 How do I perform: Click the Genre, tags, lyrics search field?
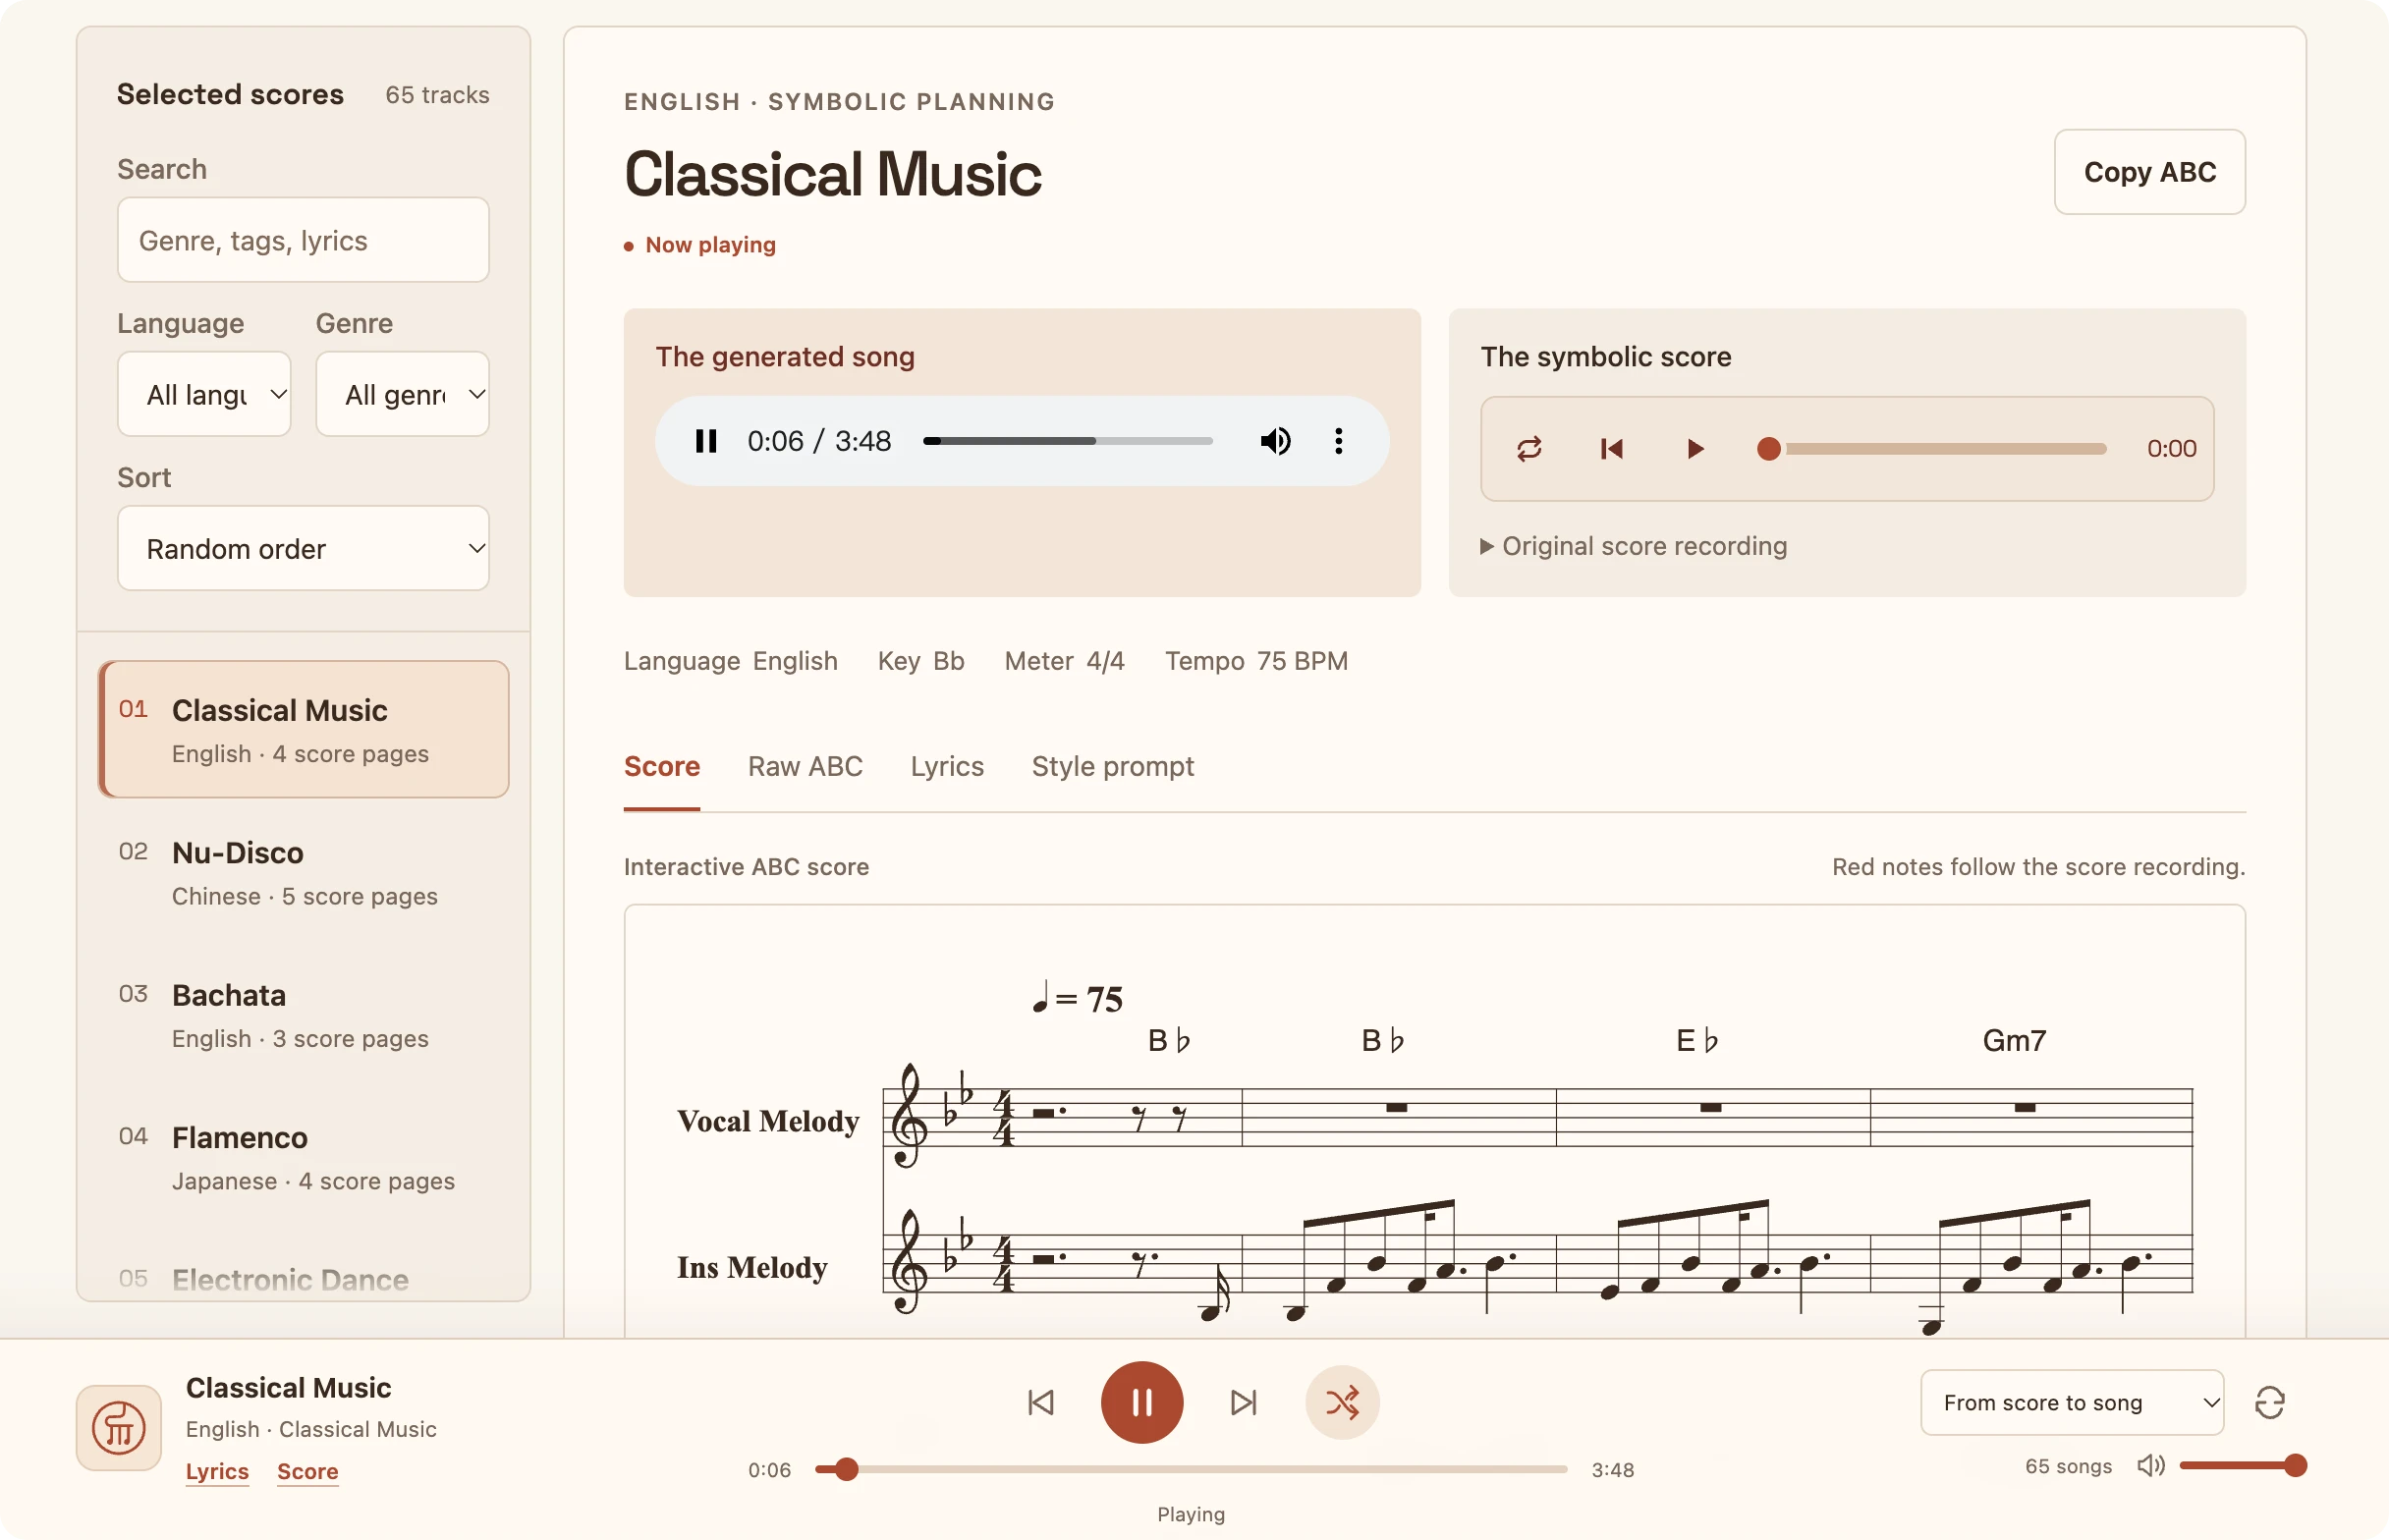point(303,240)
